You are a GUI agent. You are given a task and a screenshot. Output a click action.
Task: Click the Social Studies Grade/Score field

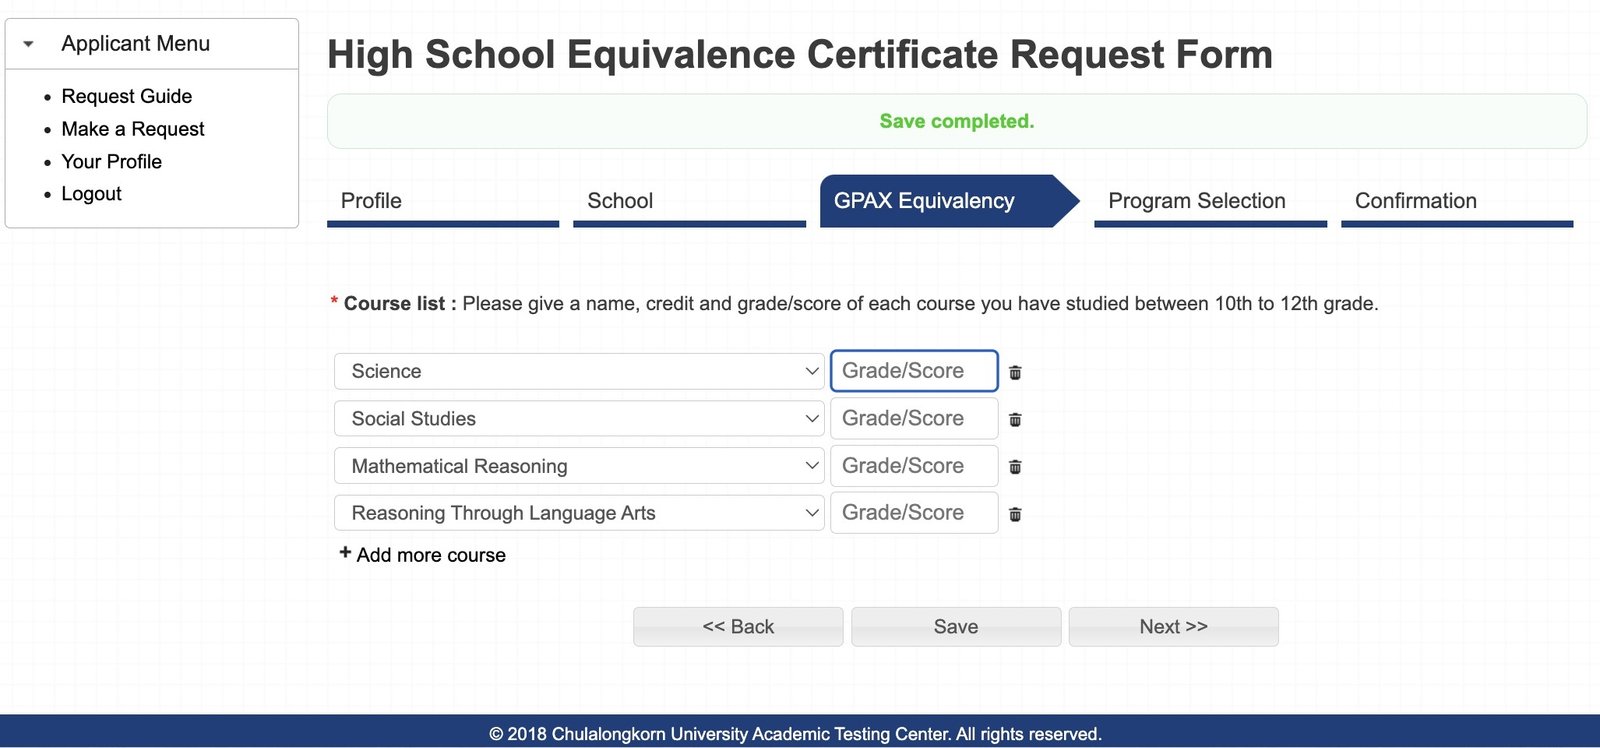914,418
